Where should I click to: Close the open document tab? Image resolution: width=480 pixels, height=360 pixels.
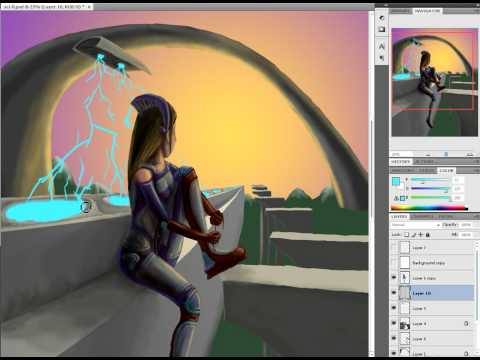(89, 7)
